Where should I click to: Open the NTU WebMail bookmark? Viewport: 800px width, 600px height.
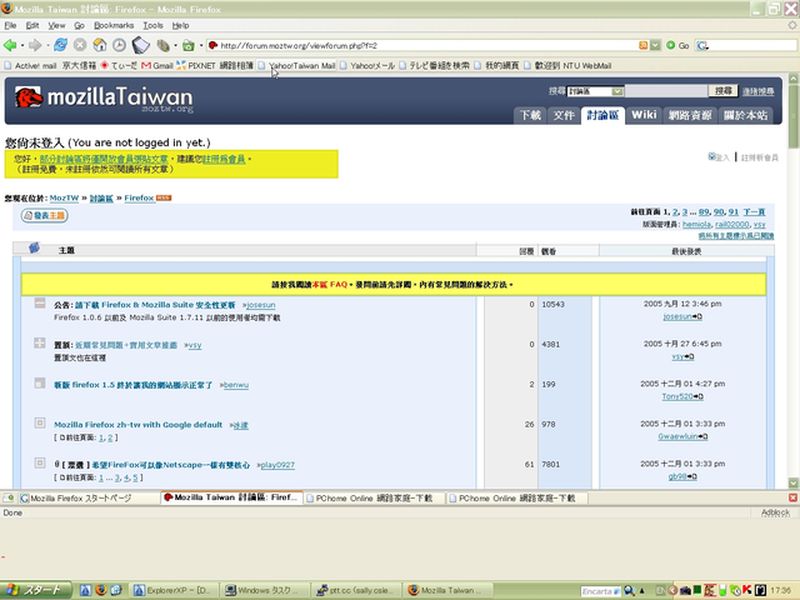tap(568, 65)
